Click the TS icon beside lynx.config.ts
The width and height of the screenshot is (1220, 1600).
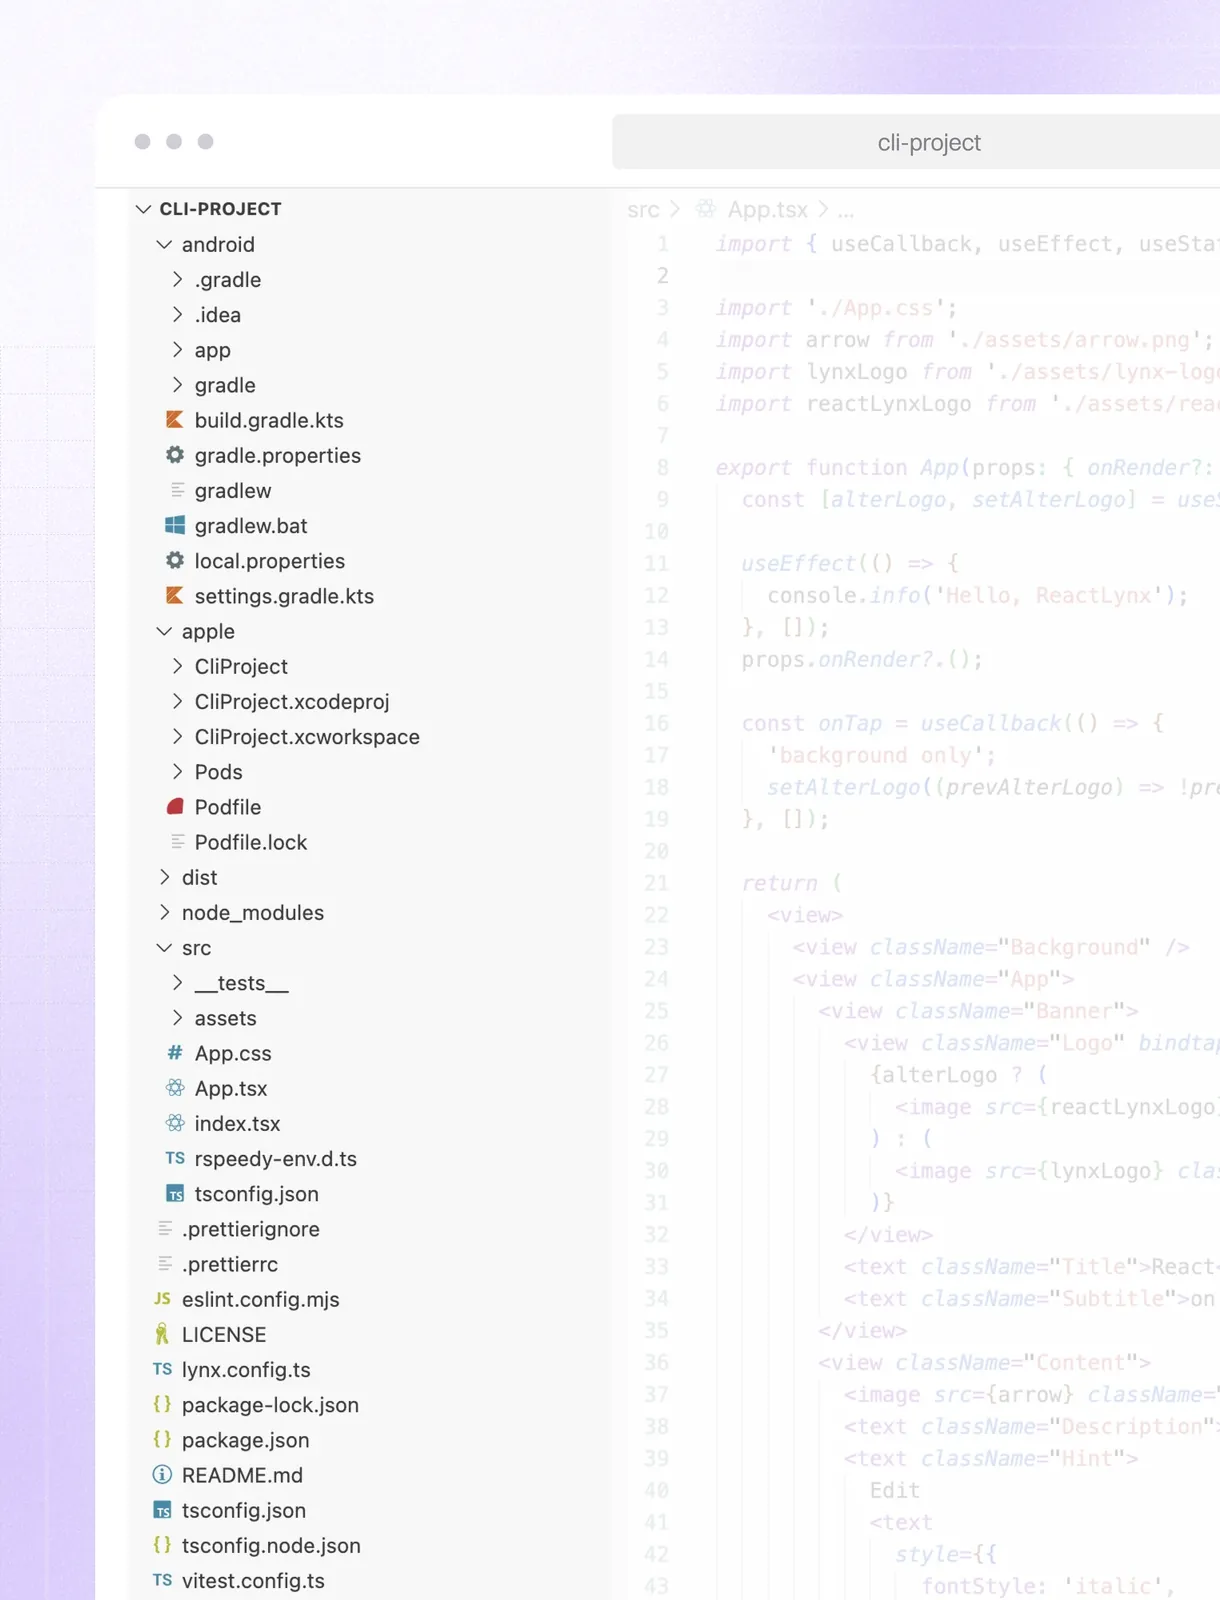pyautogui.click(x=162, y=1369)
